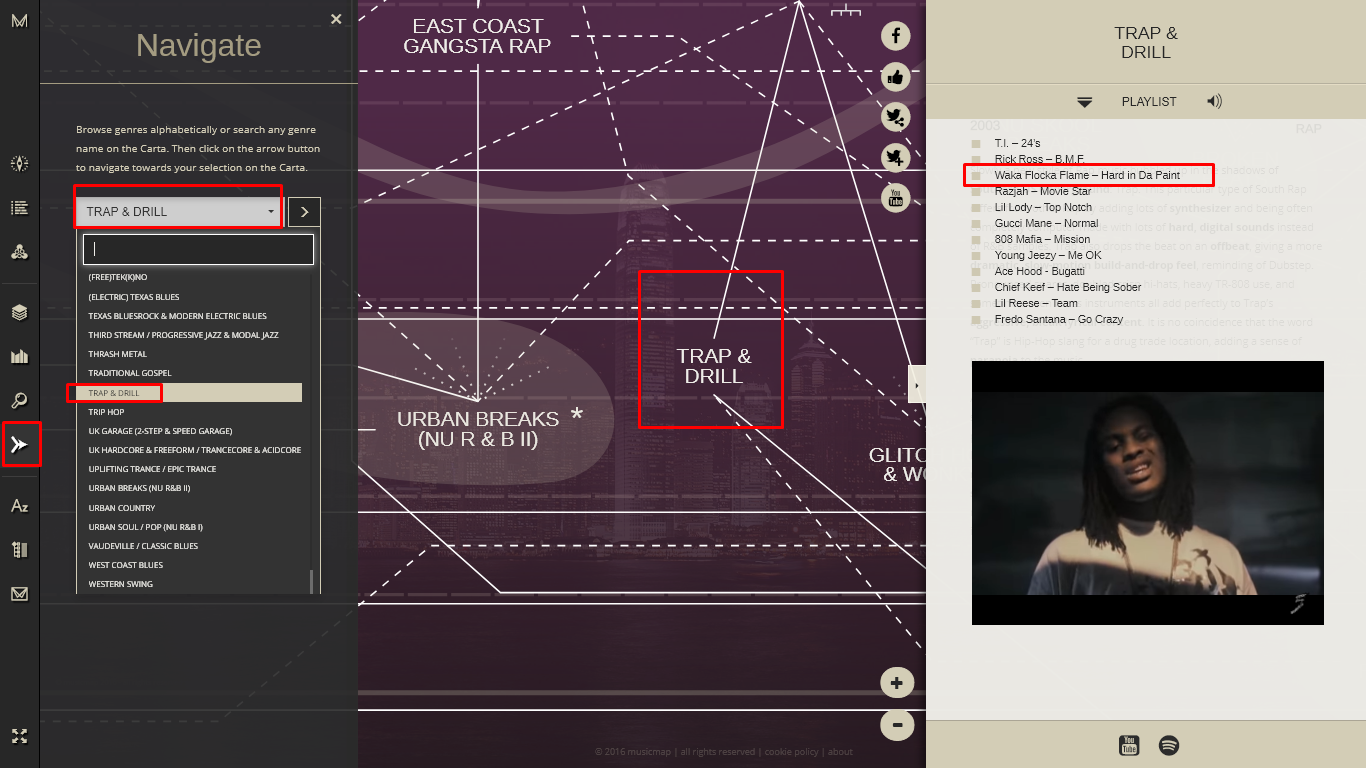Click the round YouTube channel icon
The width and height of the screenshot is (1366, 768).
(895, 198)
